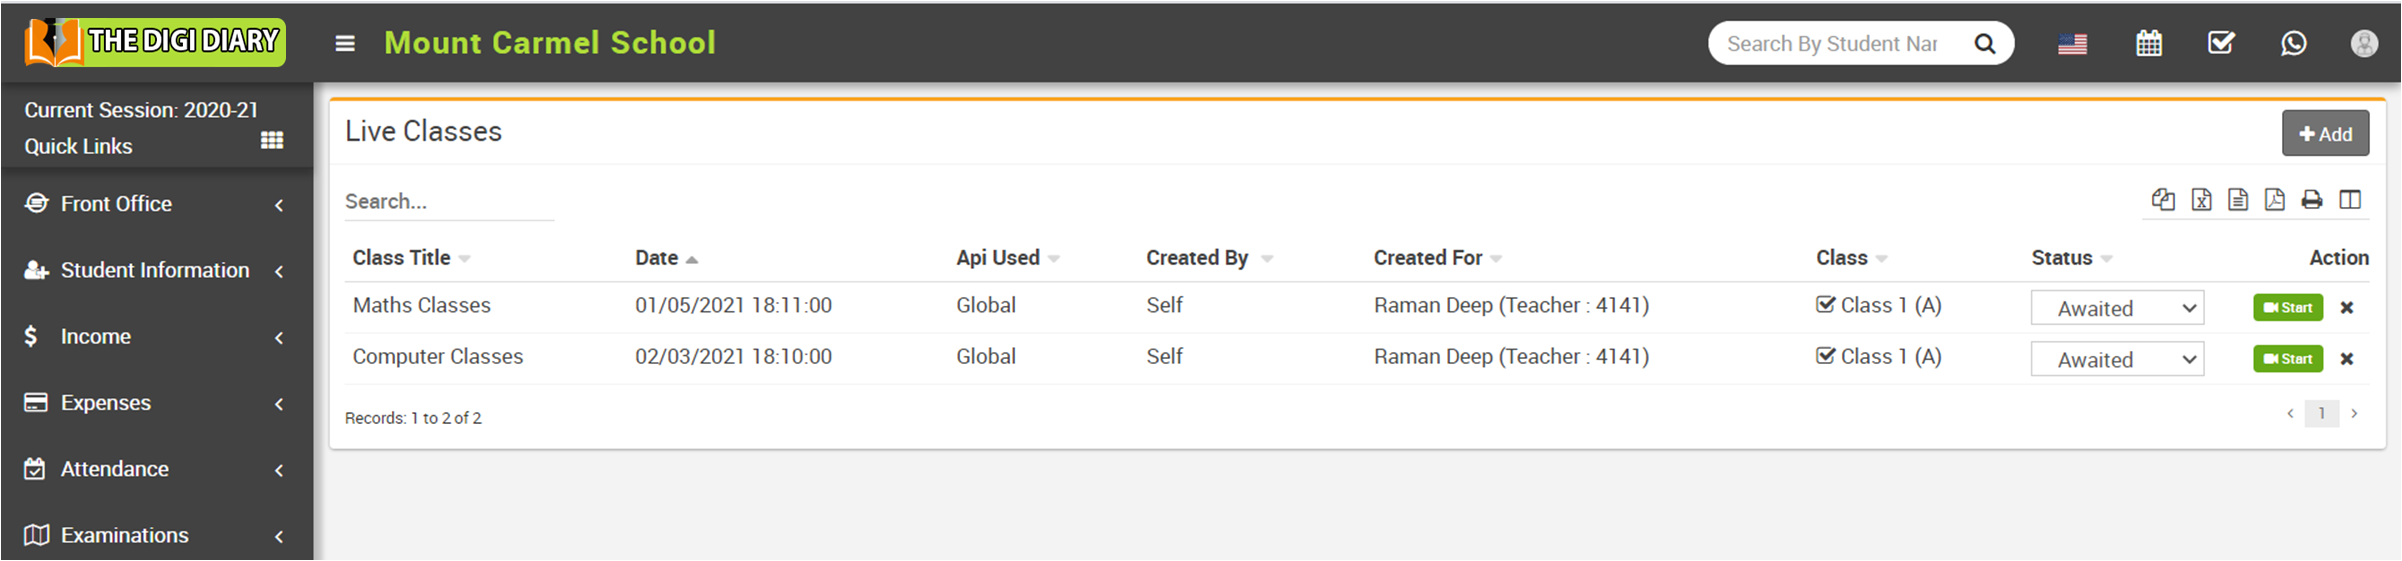Open Status dropdown for Maths Classes
Viewport: 2402px width, 561px height.
tap(2117, 308)
